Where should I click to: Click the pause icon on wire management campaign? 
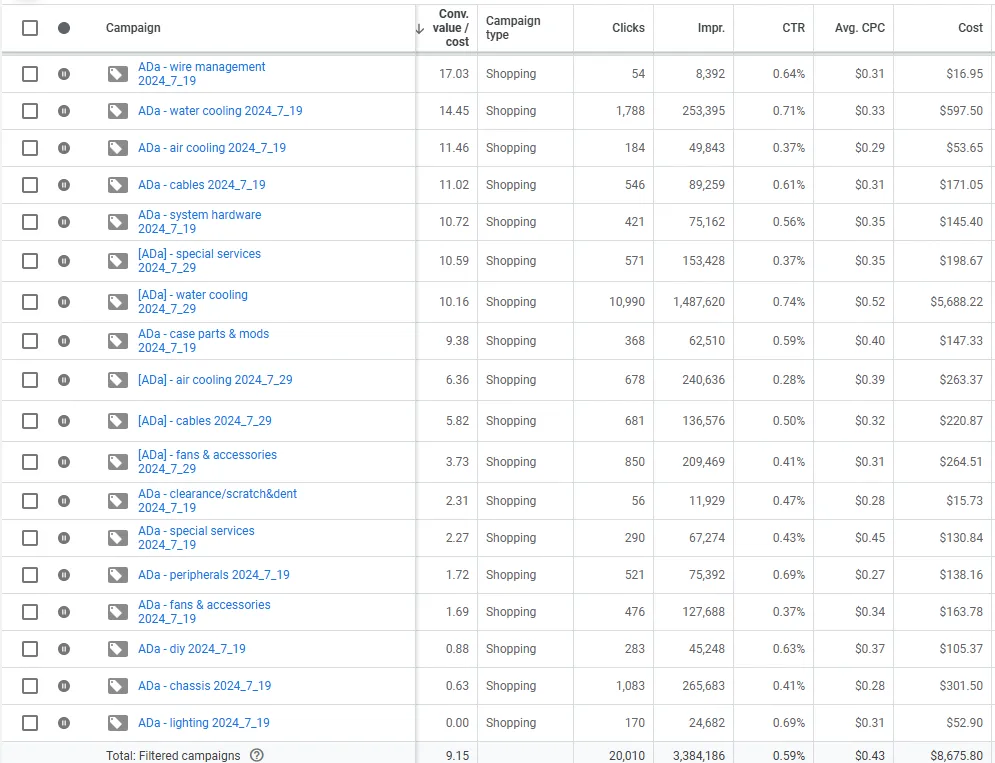pyautogui.click(x=63, y=73)
